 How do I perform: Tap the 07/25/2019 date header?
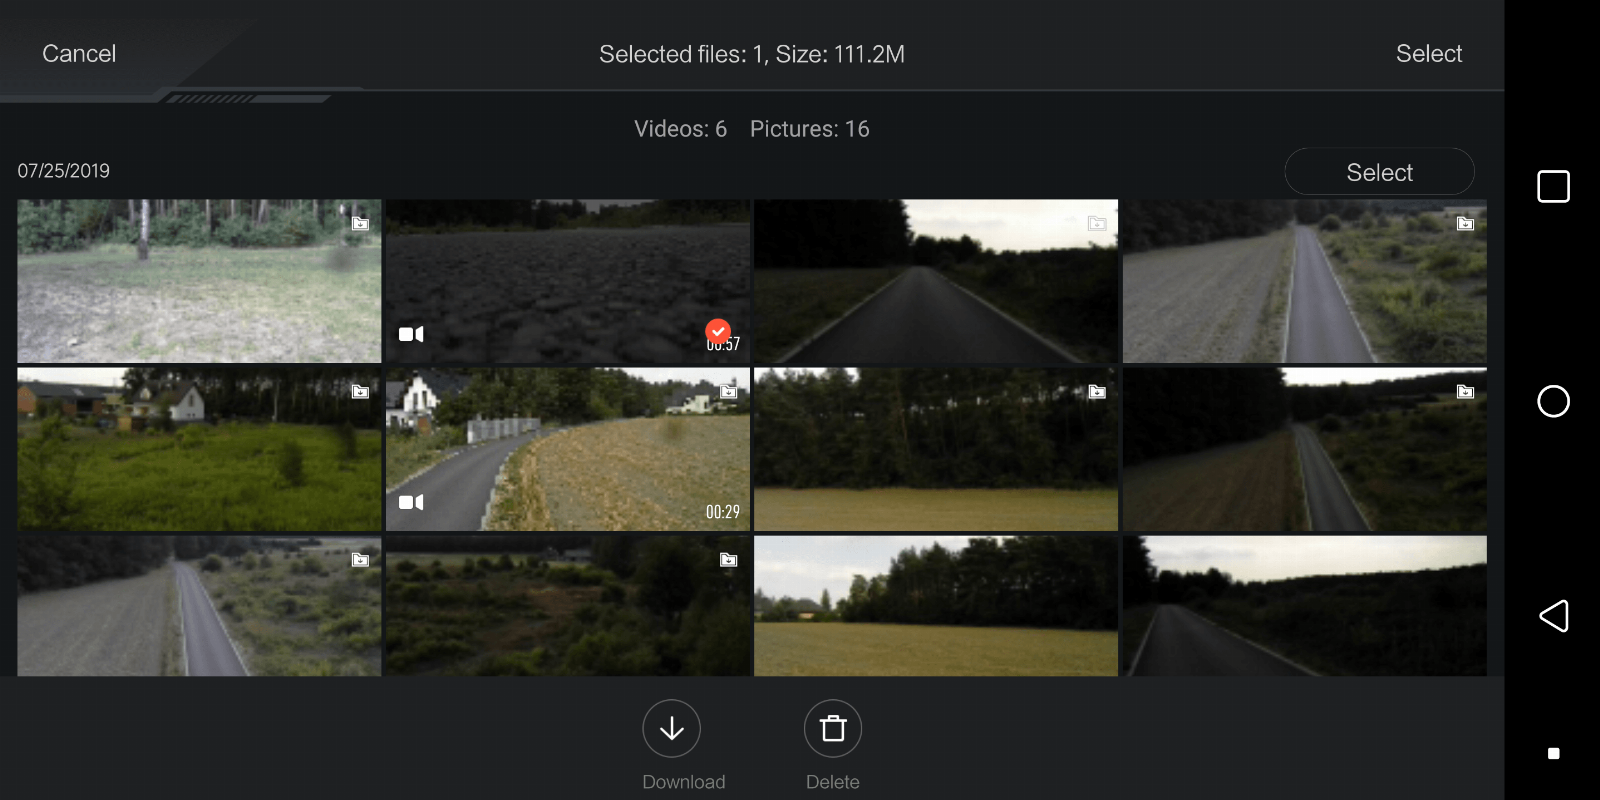64,171
